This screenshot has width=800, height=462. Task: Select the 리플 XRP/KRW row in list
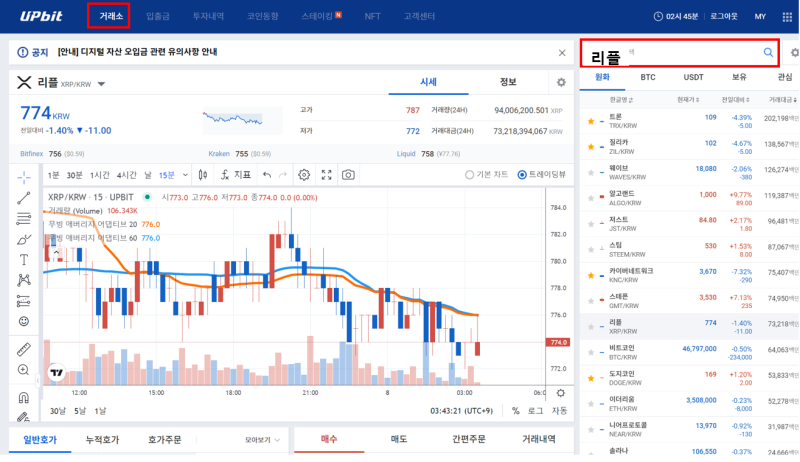pos(689,327)
